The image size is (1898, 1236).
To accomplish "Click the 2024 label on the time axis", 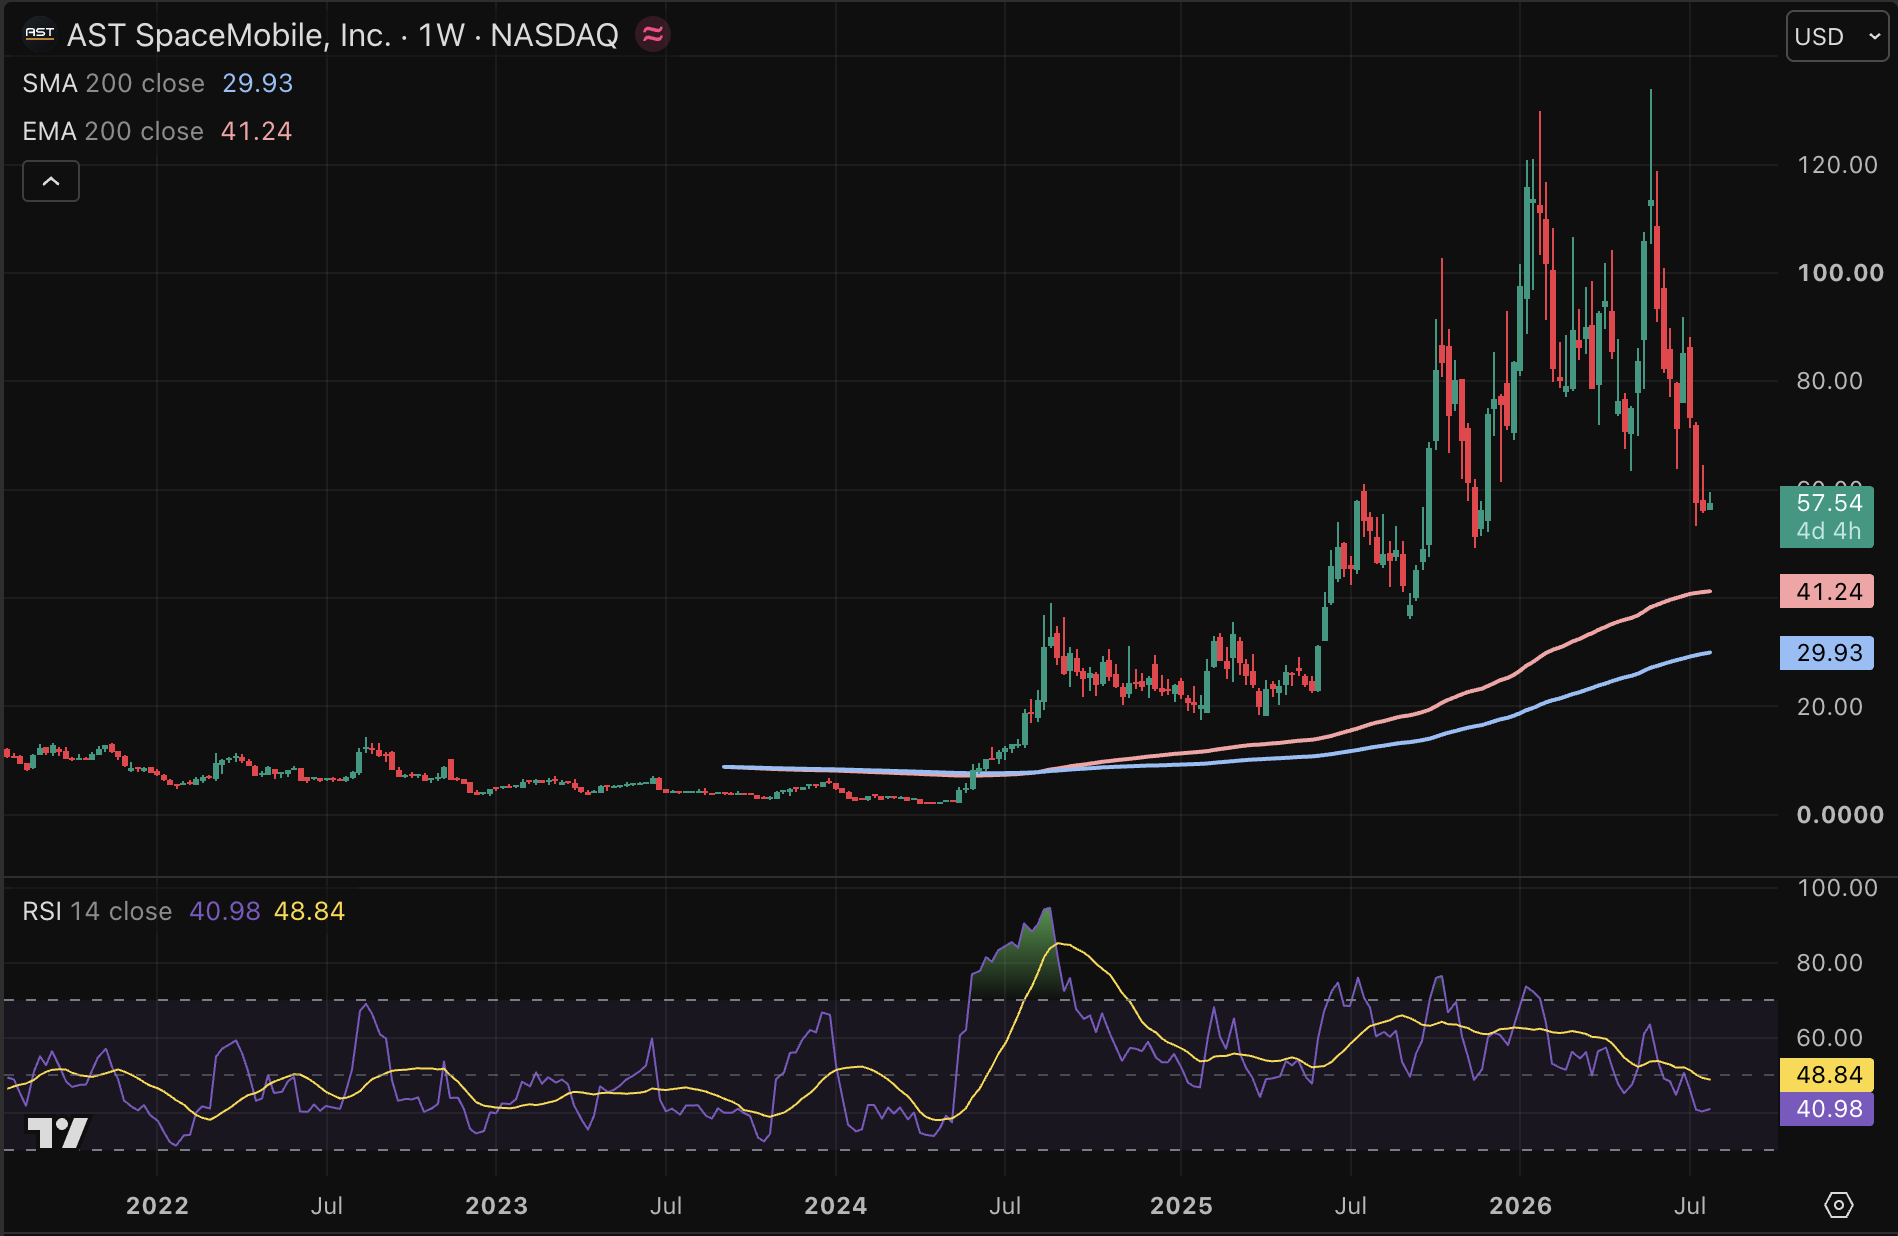I will click(x=836, y=1205).
